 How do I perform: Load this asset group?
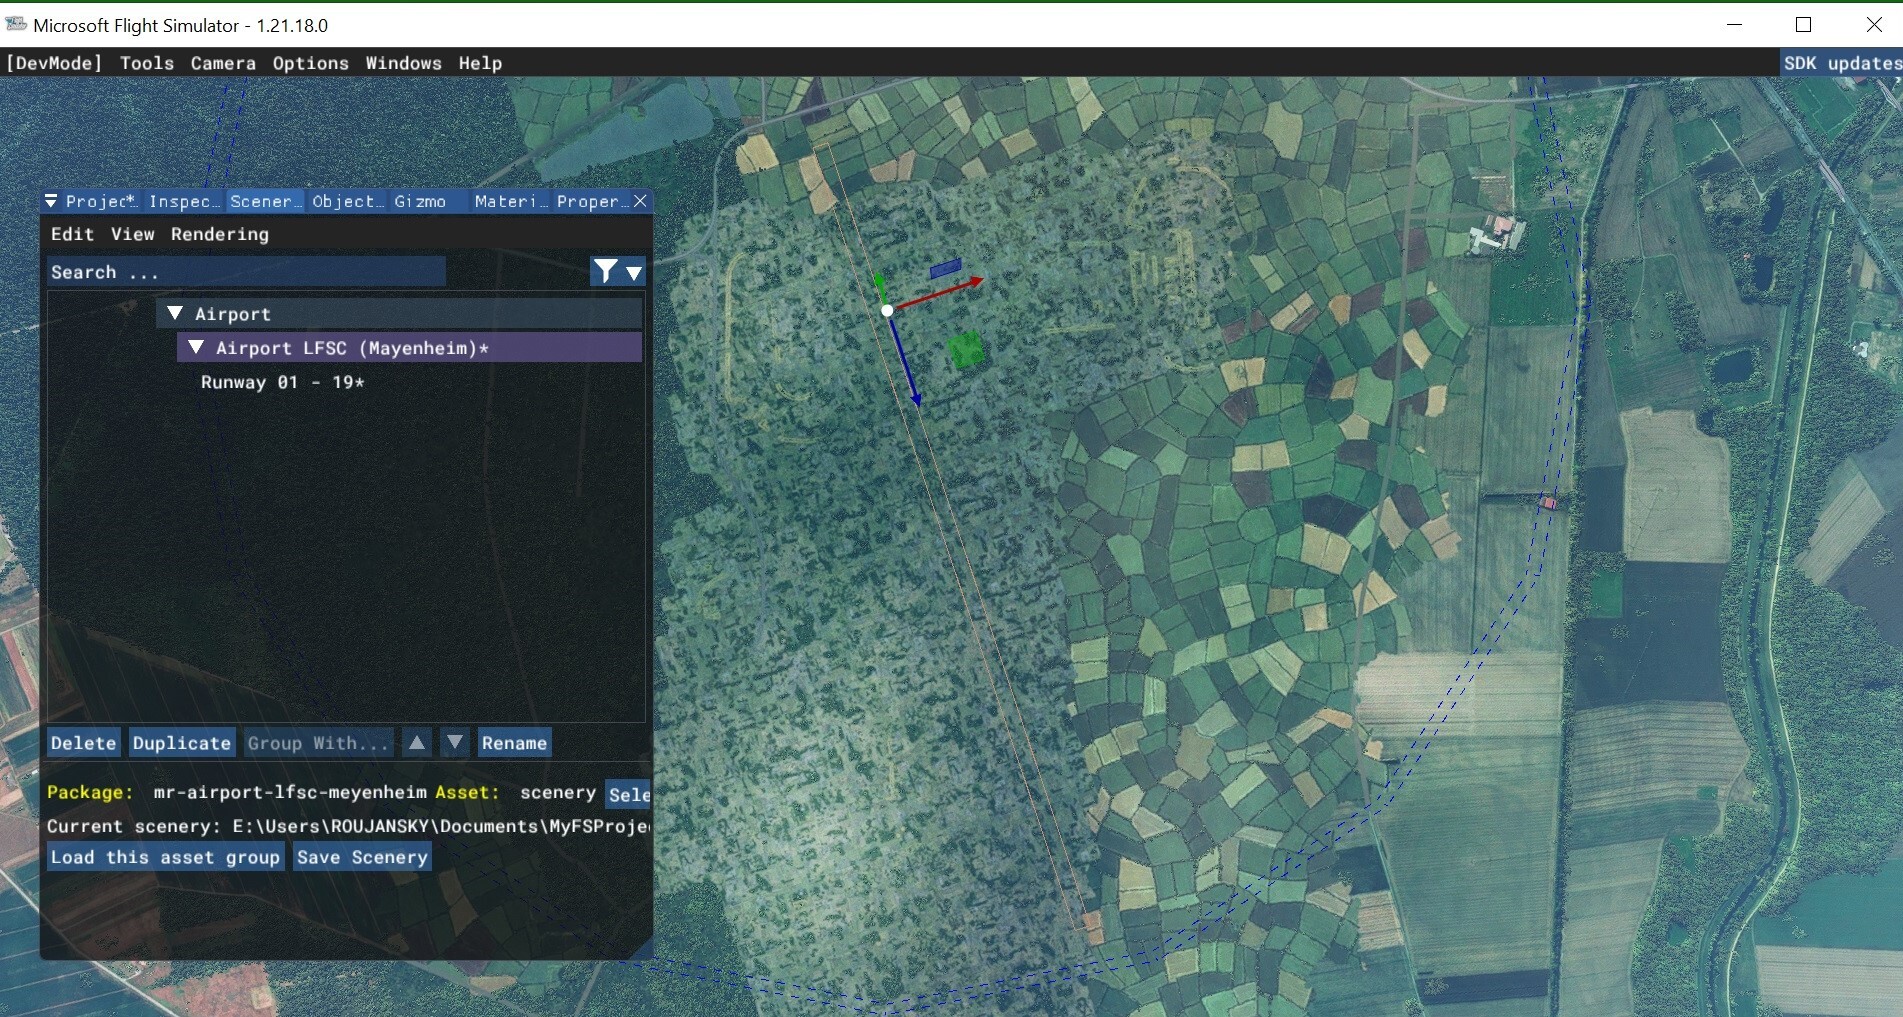(x=165, y=856)
